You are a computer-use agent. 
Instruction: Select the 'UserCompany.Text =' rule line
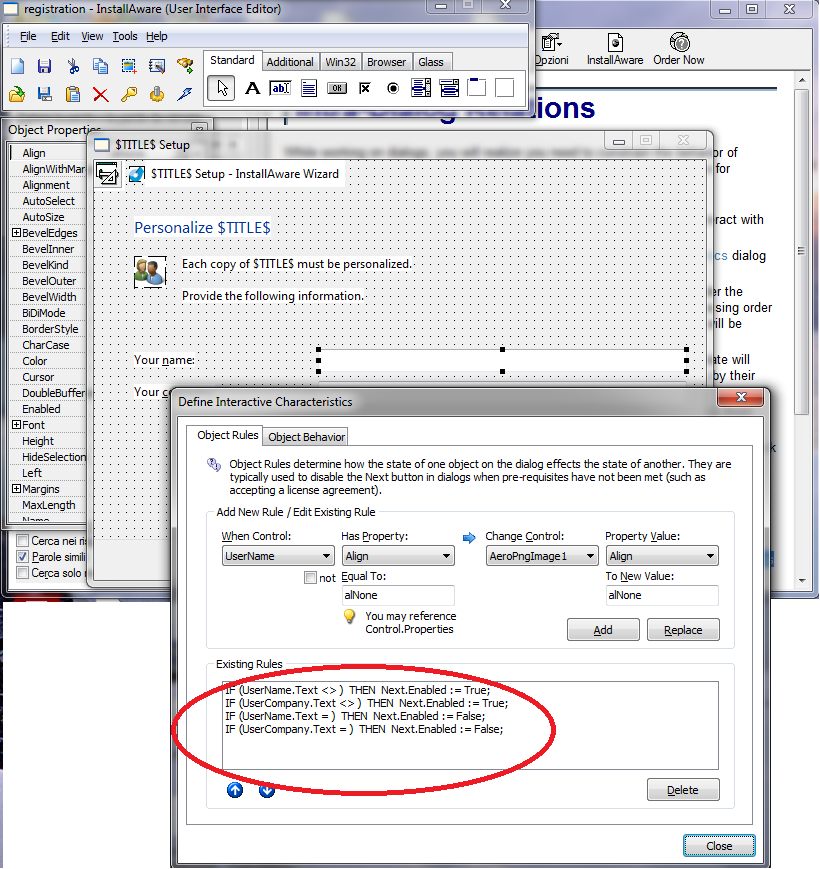pos(365,729)
